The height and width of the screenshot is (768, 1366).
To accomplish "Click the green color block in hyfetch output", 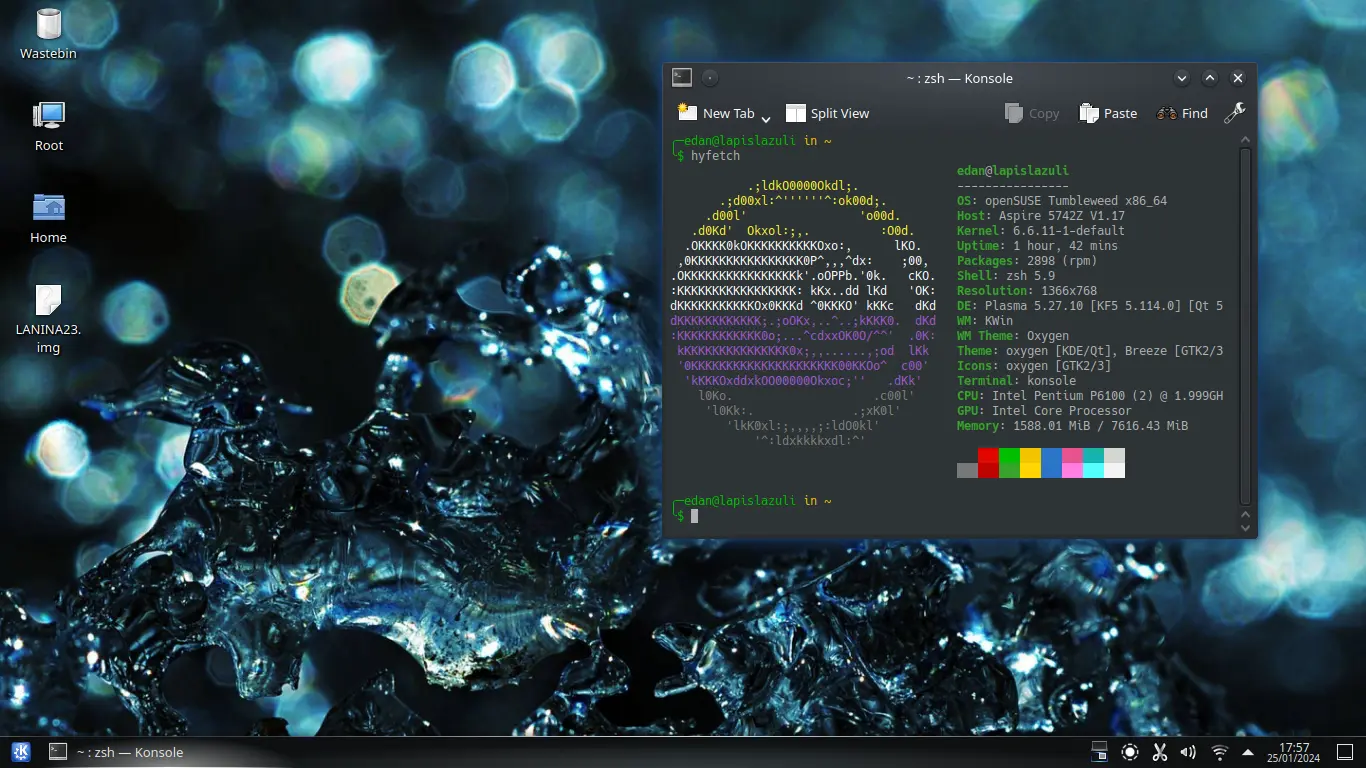I will point(1009,463).
